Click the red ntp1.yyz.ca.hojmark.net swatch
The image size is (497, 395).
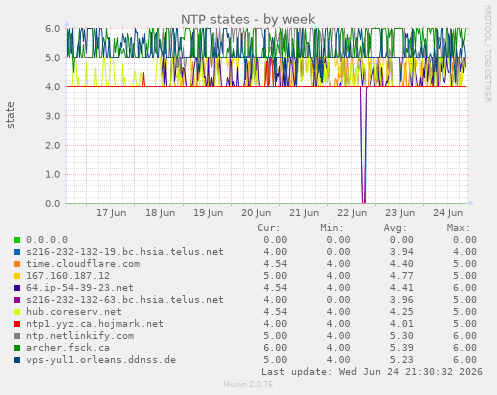[17, 324]
